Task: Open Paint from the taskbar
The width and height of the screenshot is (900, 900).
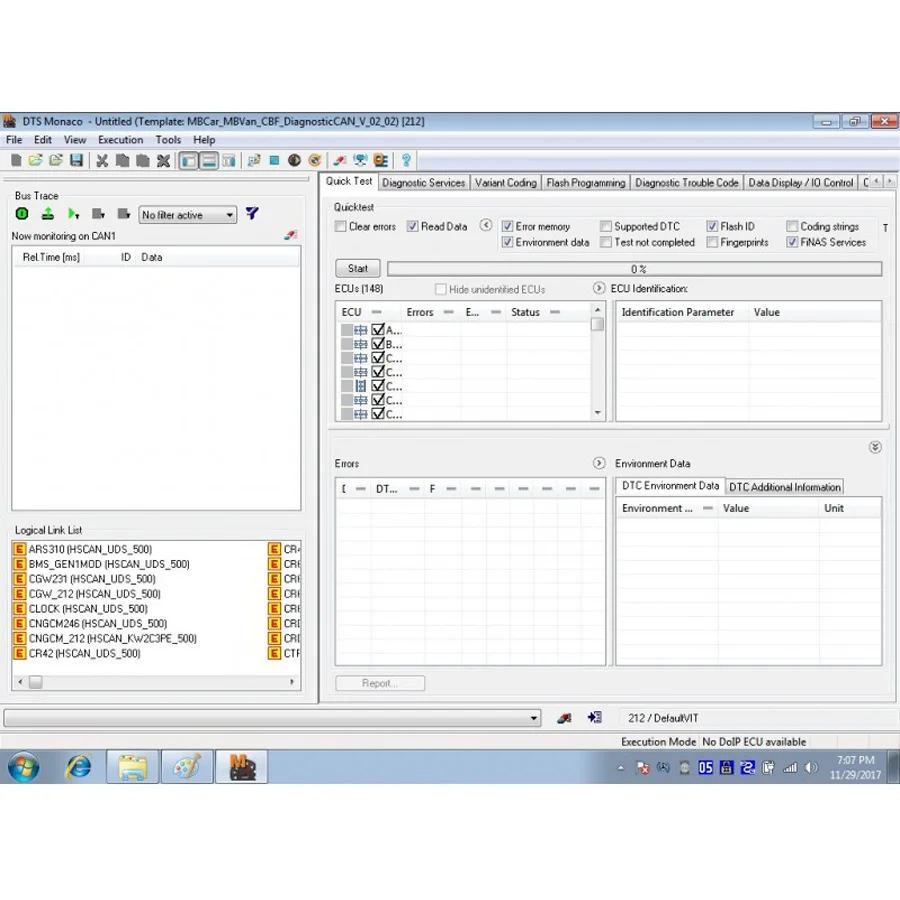Action: click(187, 767)
